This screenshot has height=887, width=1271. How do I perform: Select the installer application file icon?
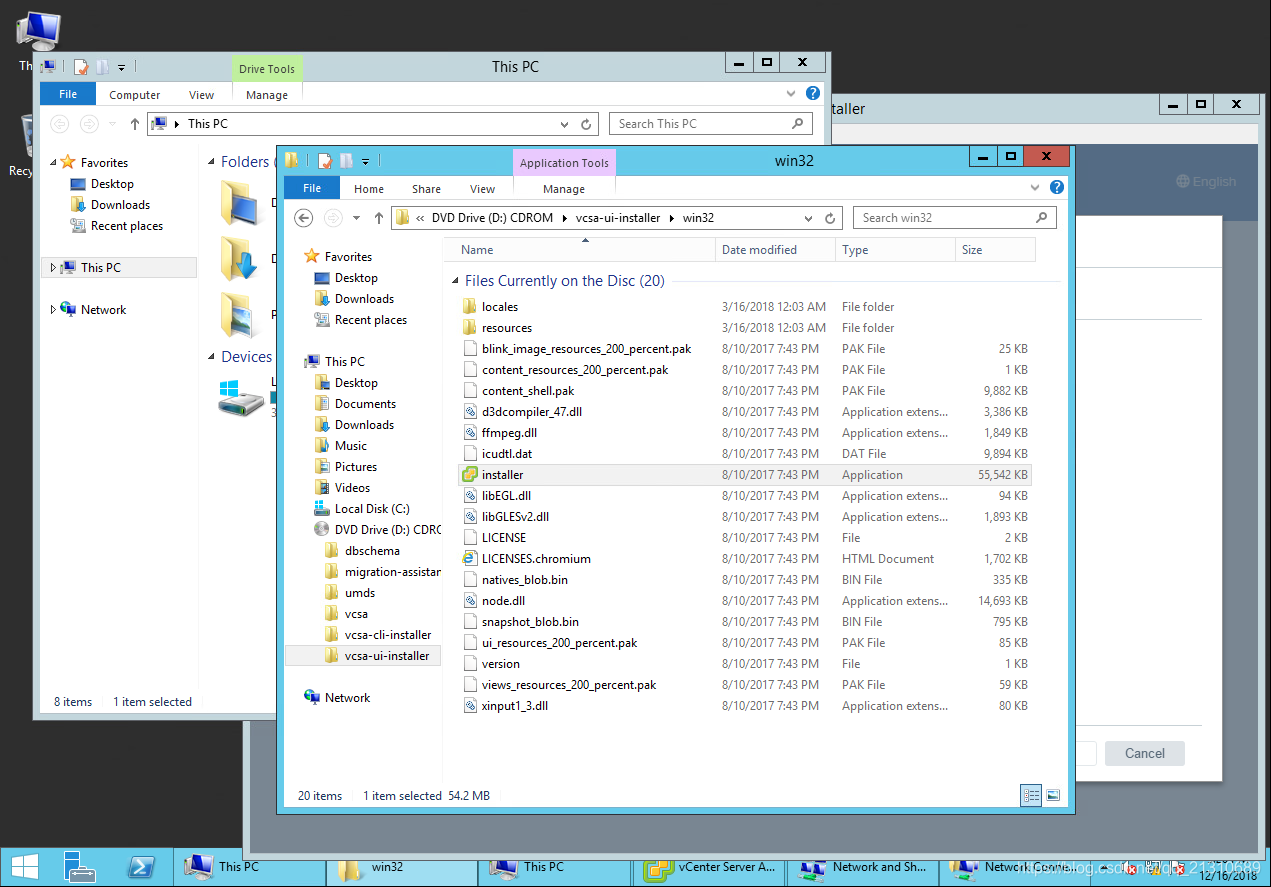tap(470, 475)
